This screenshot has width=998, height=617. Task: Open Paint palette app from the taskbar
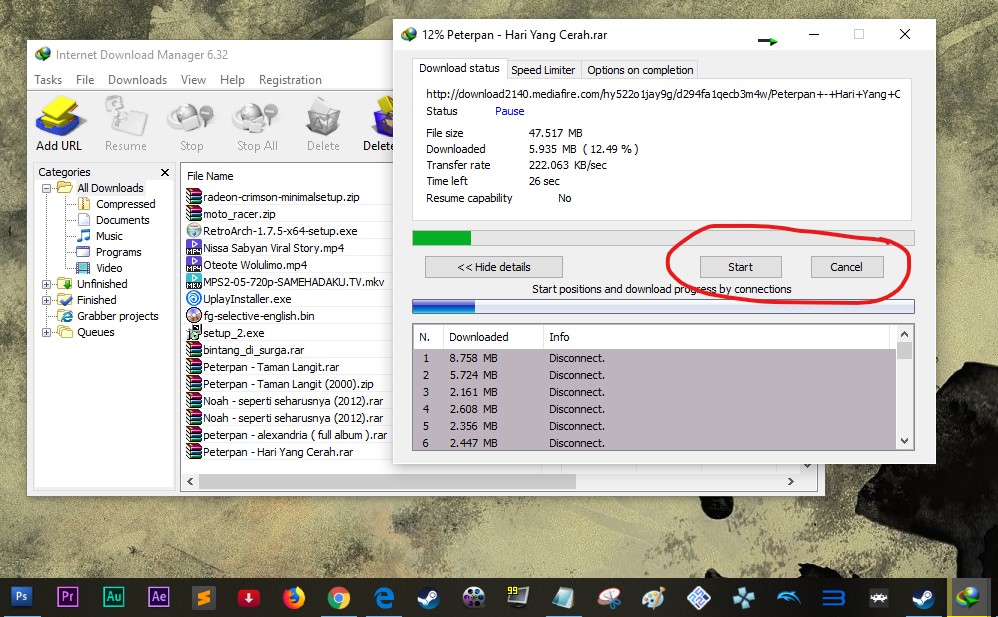tap(654, 598)
